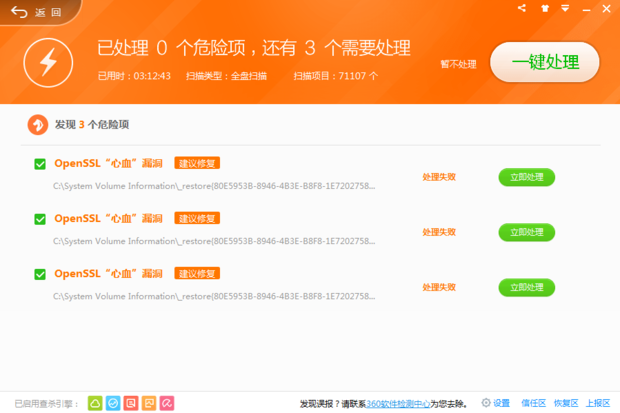Uncheck the second OpenSSL 心血 漏洞 item
This screenshot has width=620, height=413.
coord(40,219)
